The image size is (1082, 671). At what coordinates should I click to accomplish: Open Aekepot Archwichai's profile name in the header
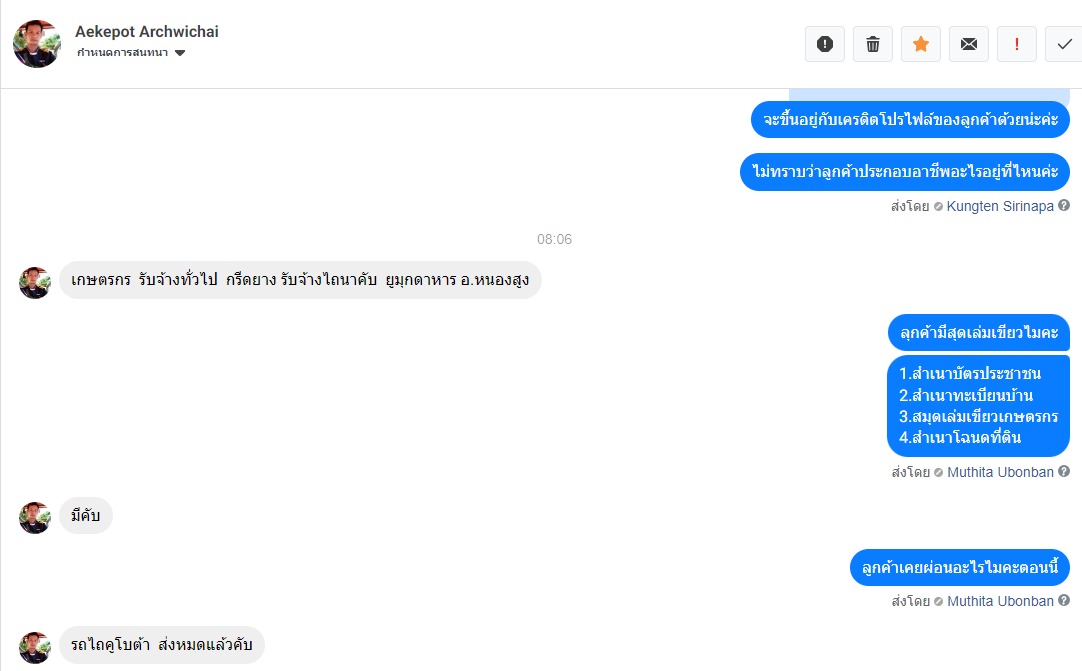[x=146, y=32]
